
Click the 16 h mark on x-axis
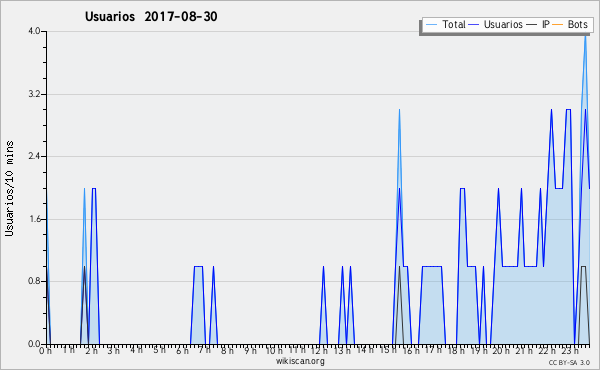pos(411,350)
